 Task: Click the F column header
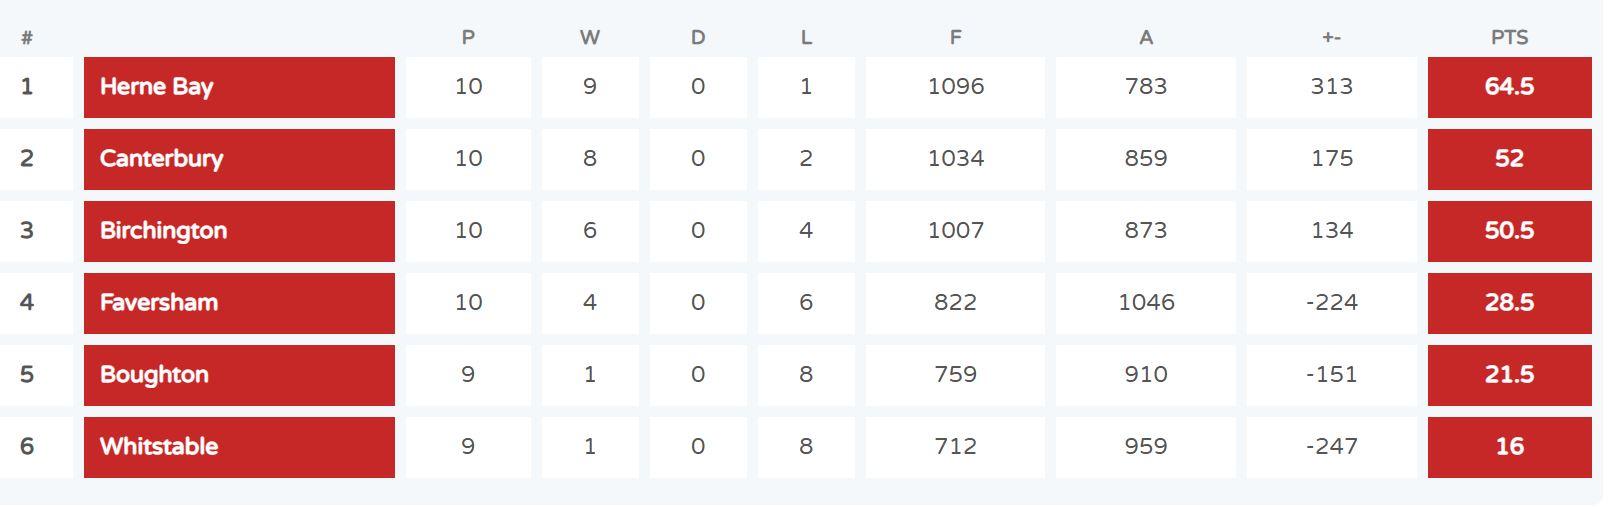click(955, 37)
